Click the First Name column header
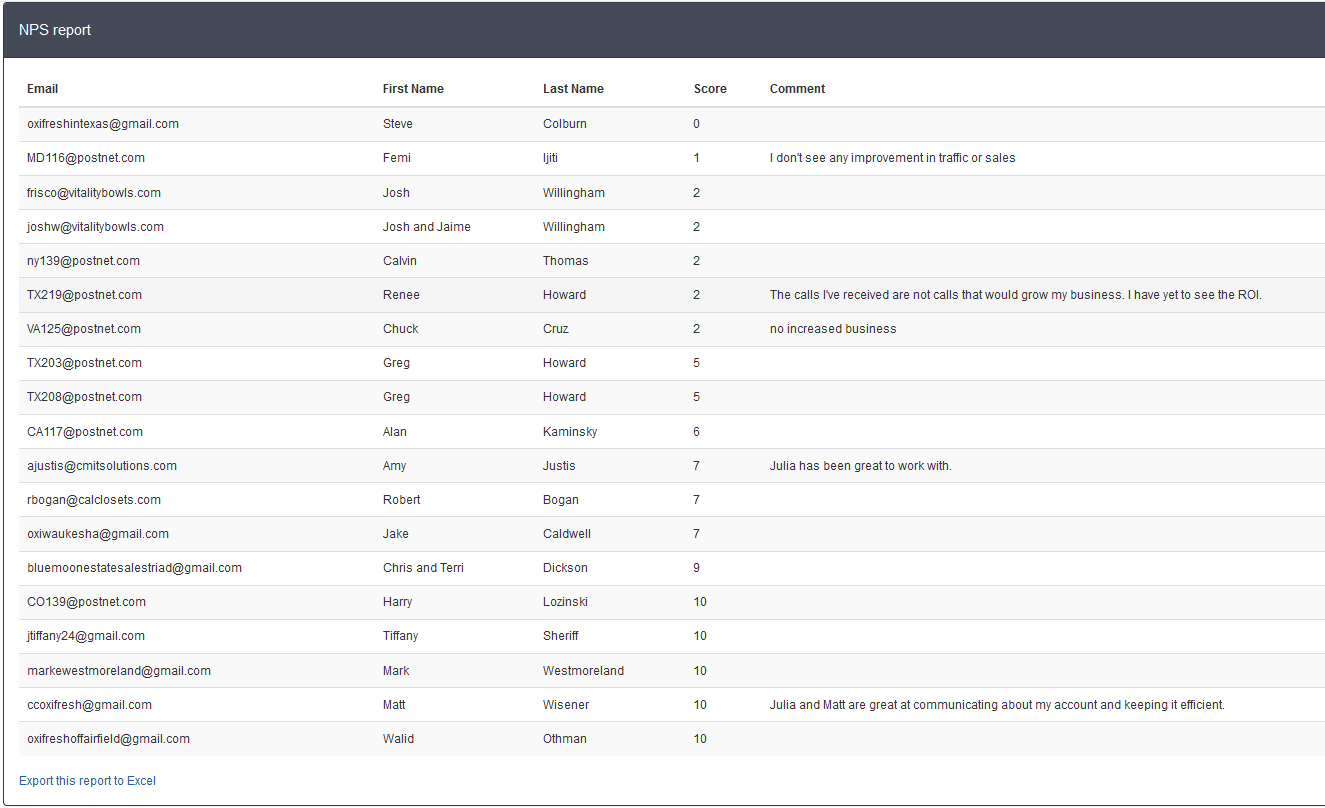This screenshot has width=1325, height=808. 413,89
